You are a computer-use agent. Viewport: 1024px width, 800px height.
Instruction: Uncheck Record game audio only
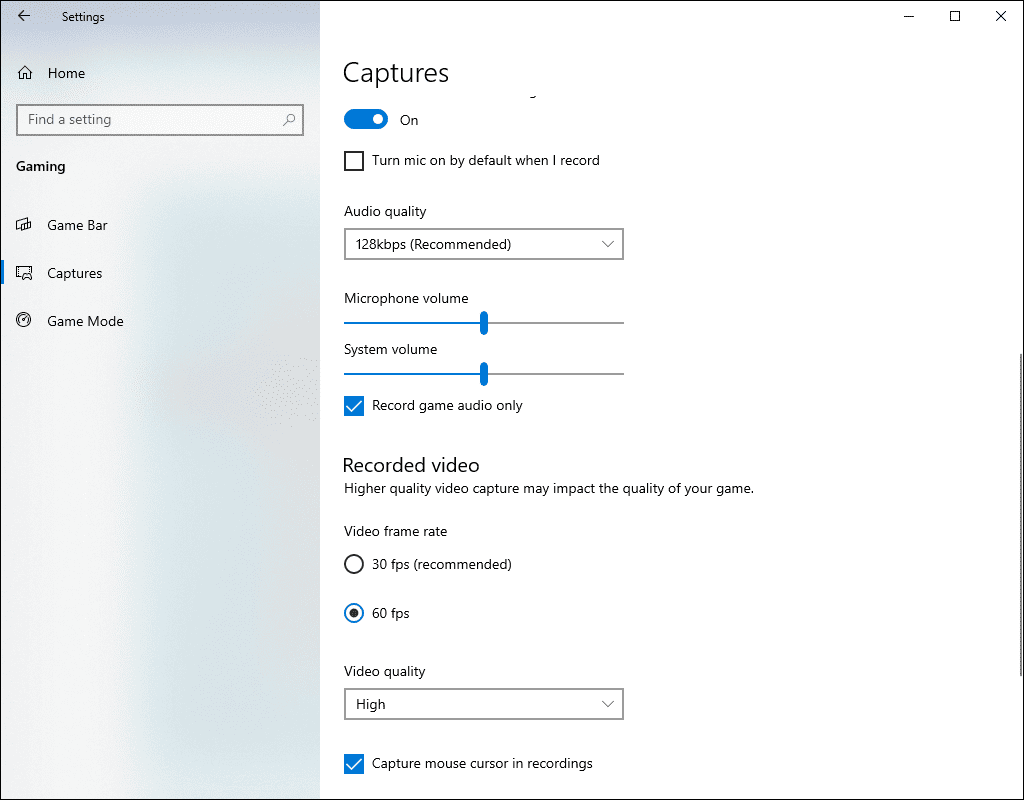353,405
